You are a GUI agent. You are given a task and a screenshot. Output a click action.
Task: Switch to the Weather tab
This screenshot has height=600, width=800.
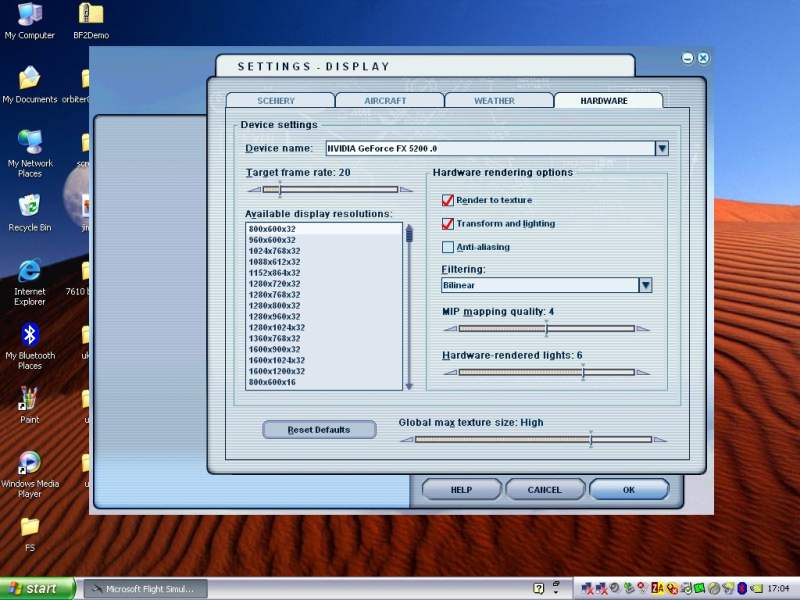(x=494, y=101)
